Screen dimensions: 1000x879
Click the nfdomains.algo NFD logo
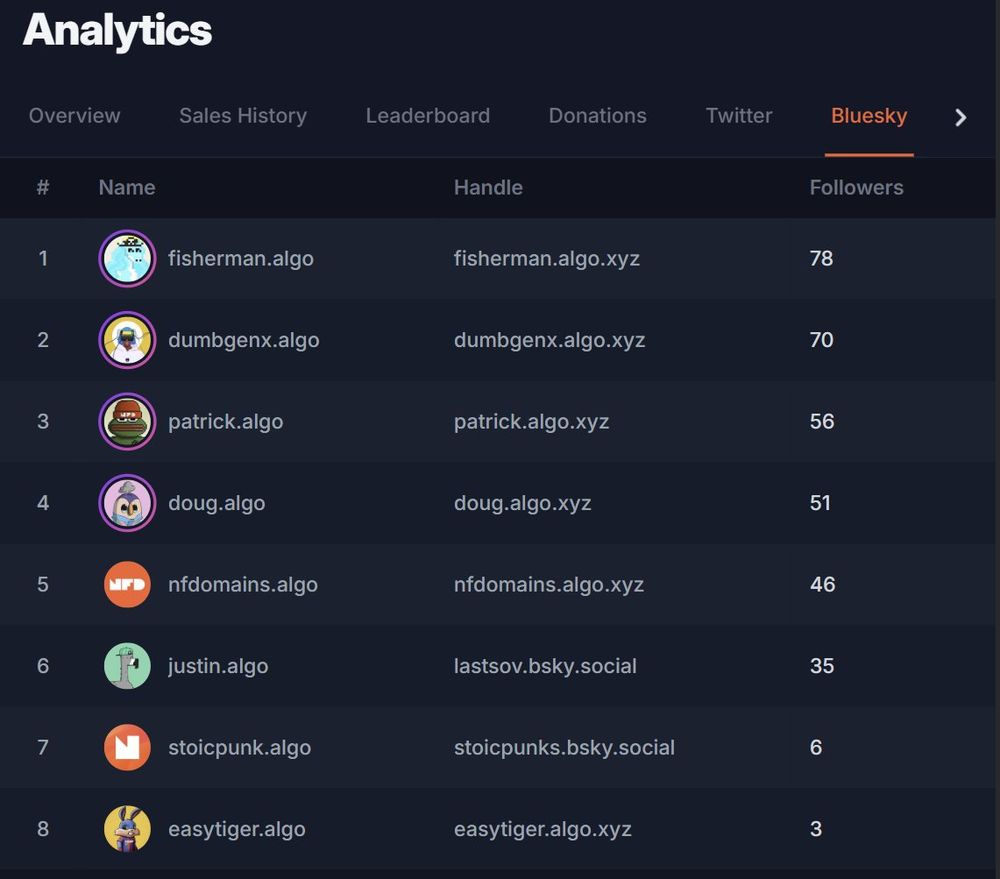[x=128, y=584]
